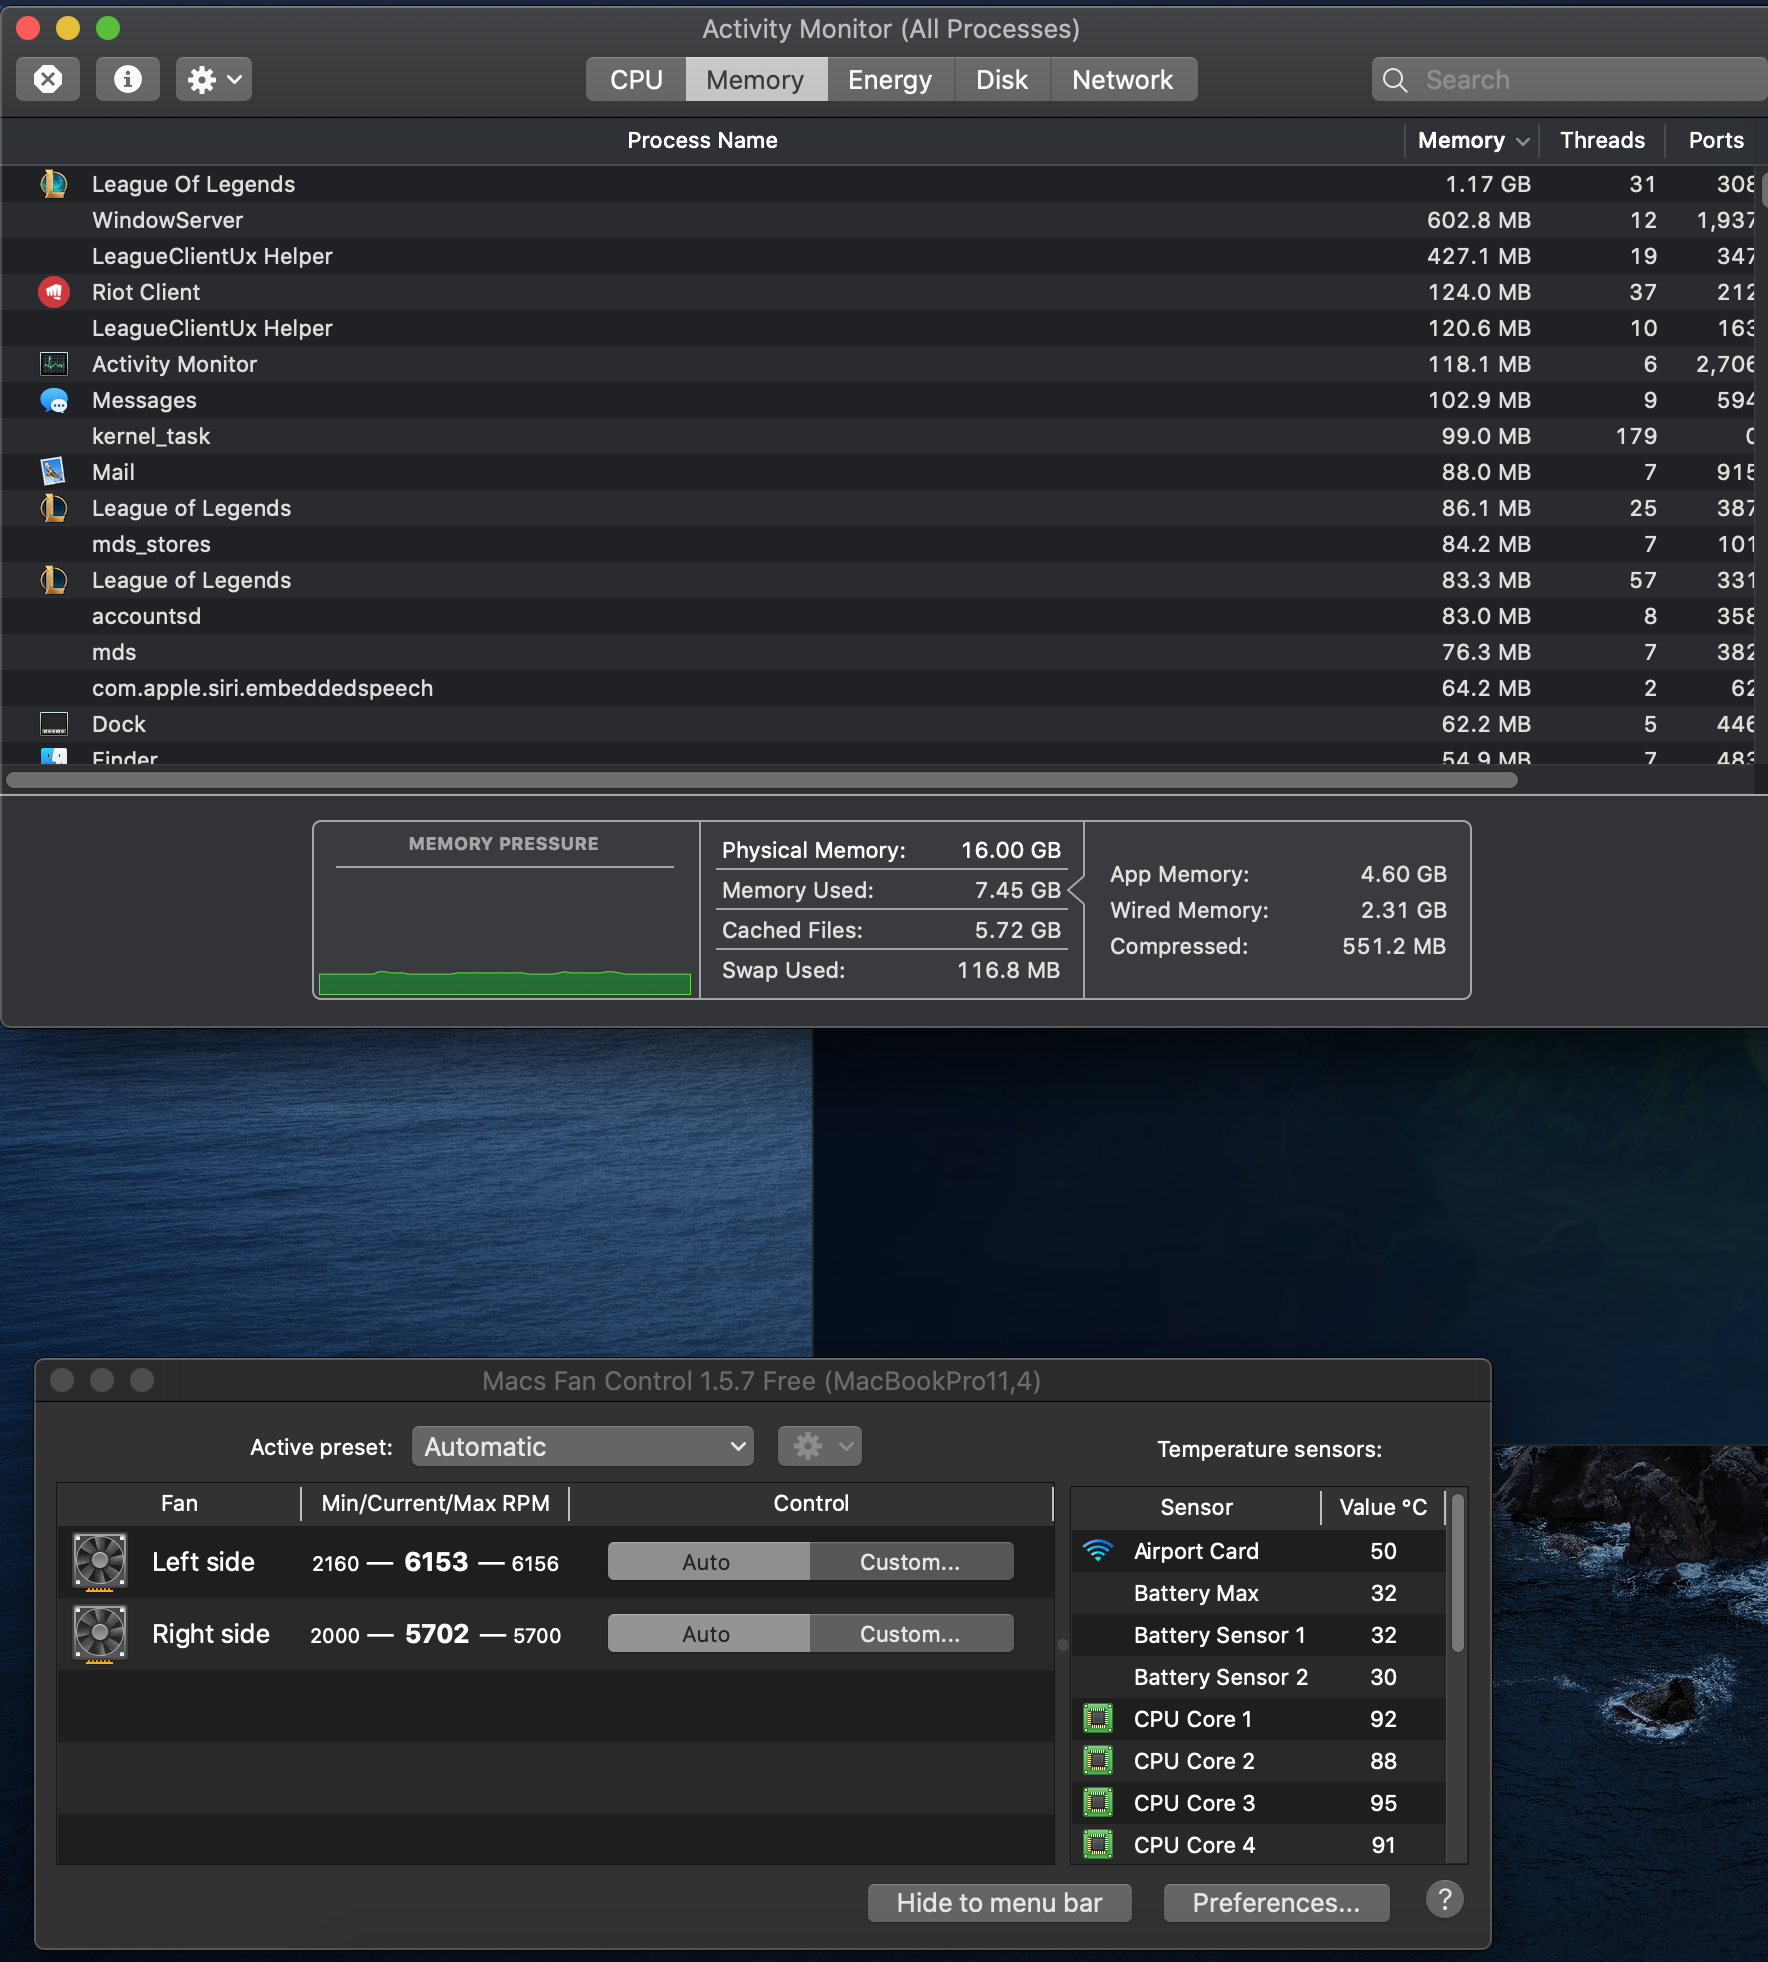Set Left side fan to Auto

coord(708,1561)
